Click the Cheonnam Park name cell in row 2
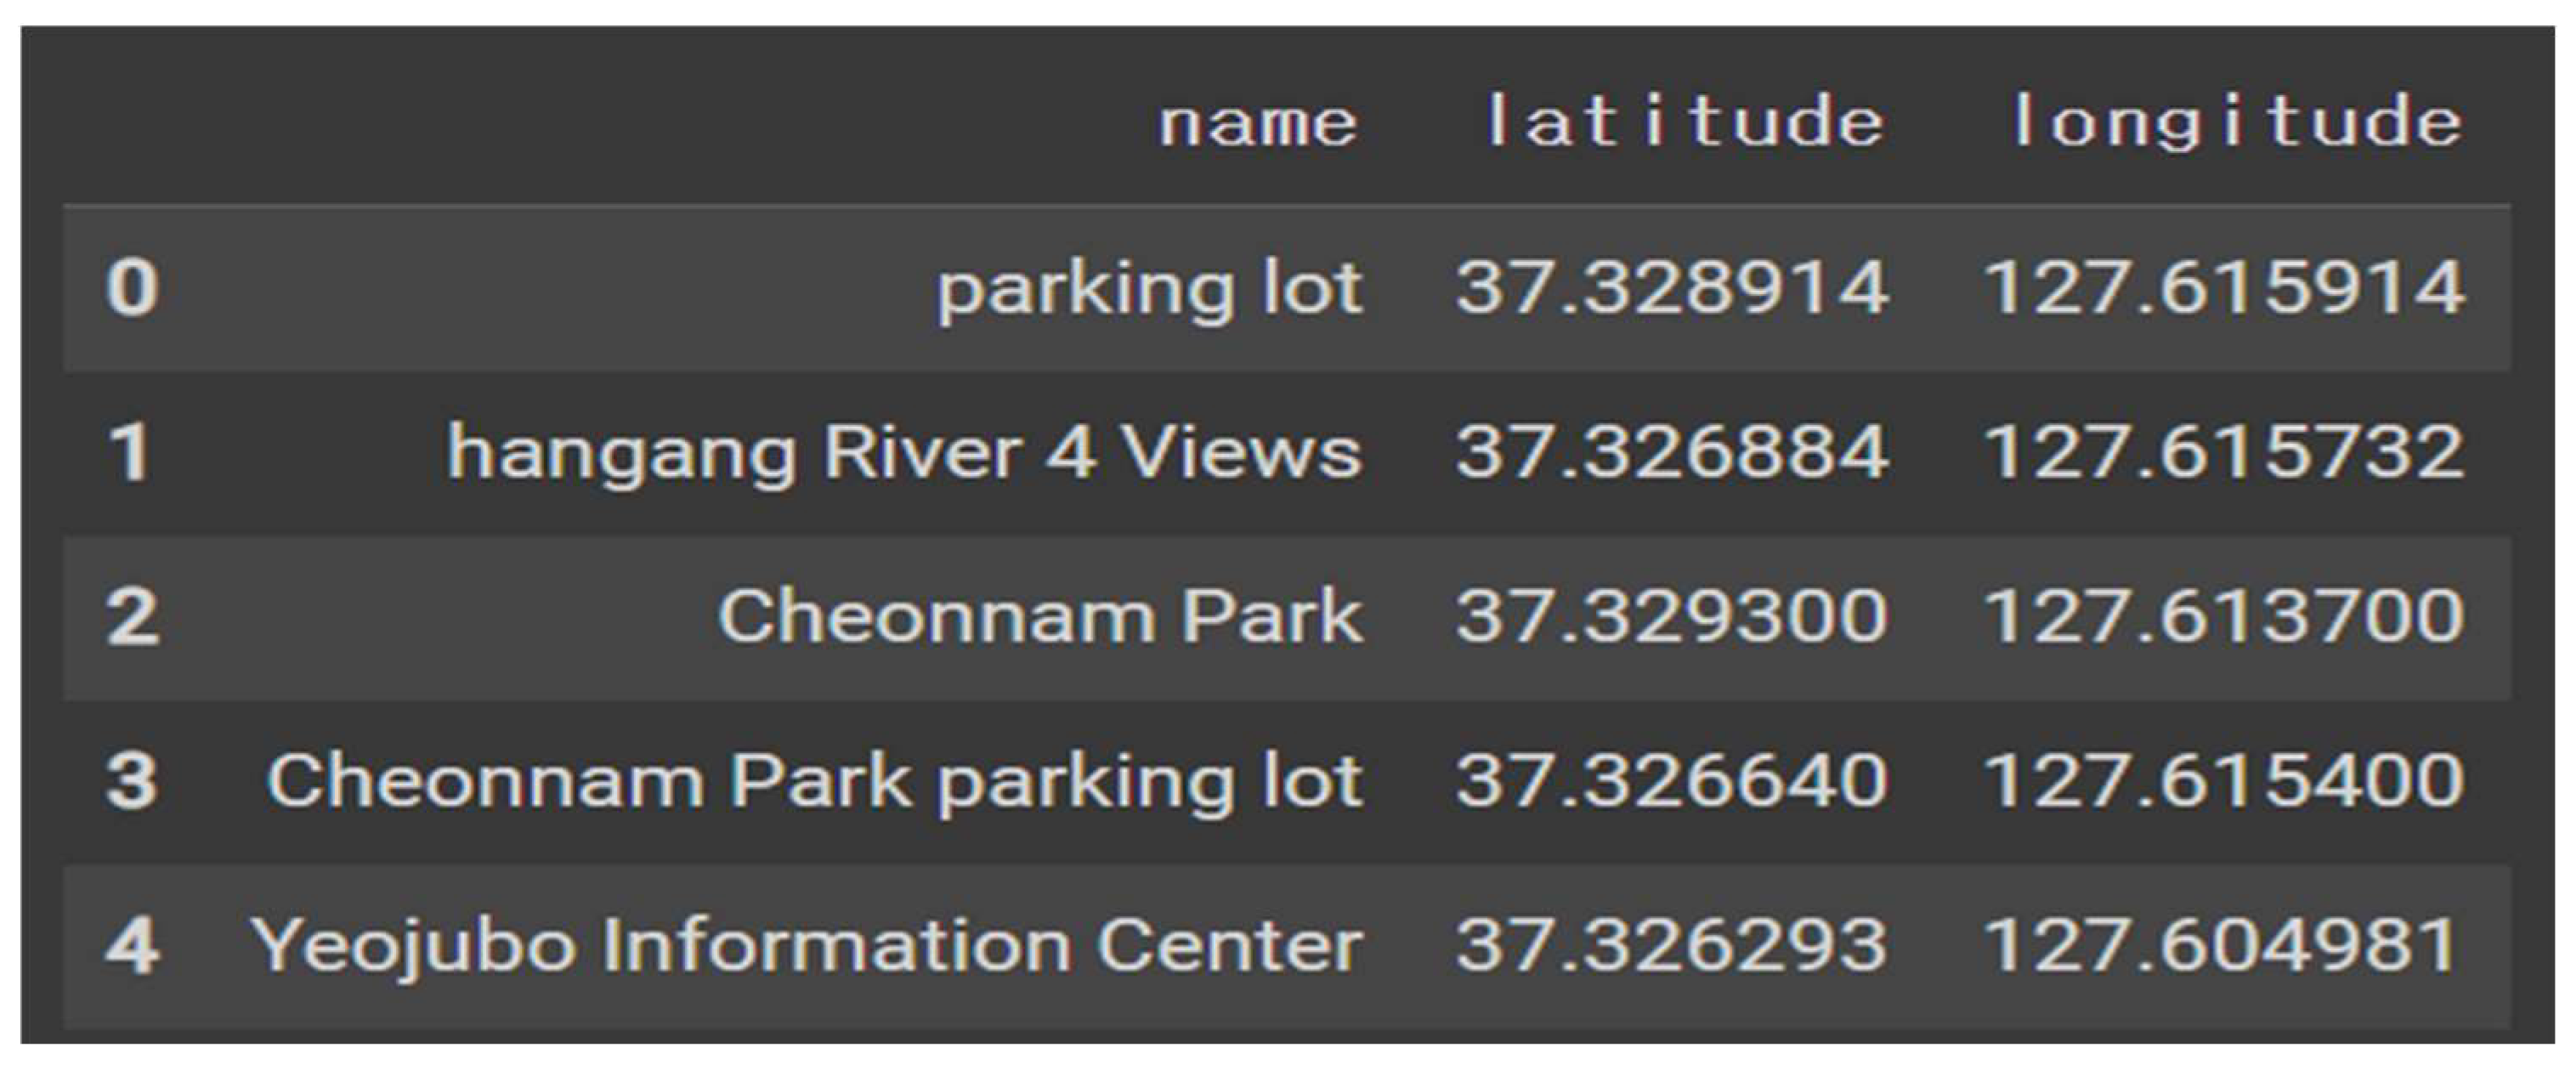Image resolution: width=2576 pixels, height=1076 pixels. [1040, 616]
